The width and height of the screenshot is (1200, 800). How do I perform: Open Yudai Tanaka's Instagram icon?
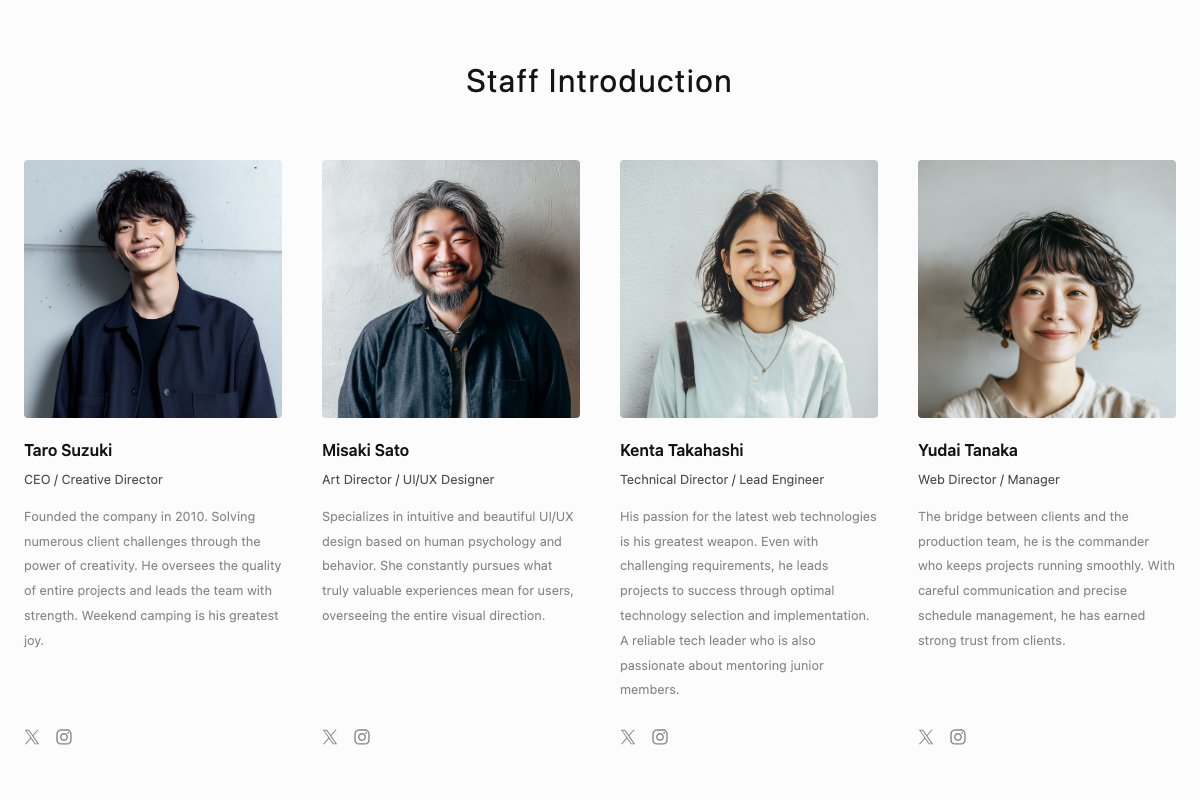[x=958, y=737]
